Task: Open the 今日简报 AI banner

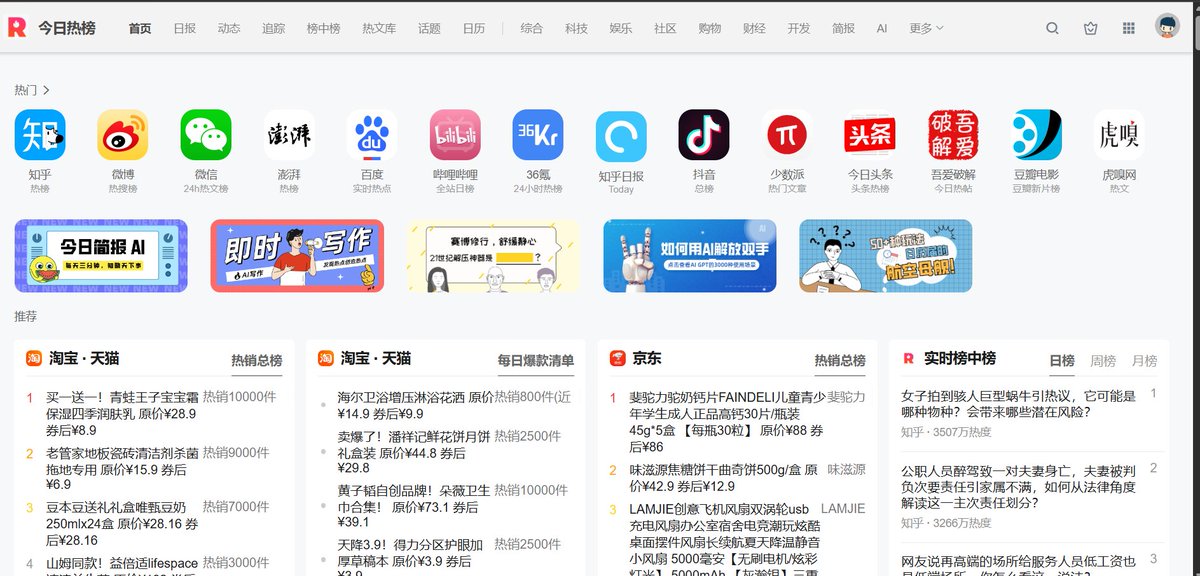Action: [x=101, y=256]
